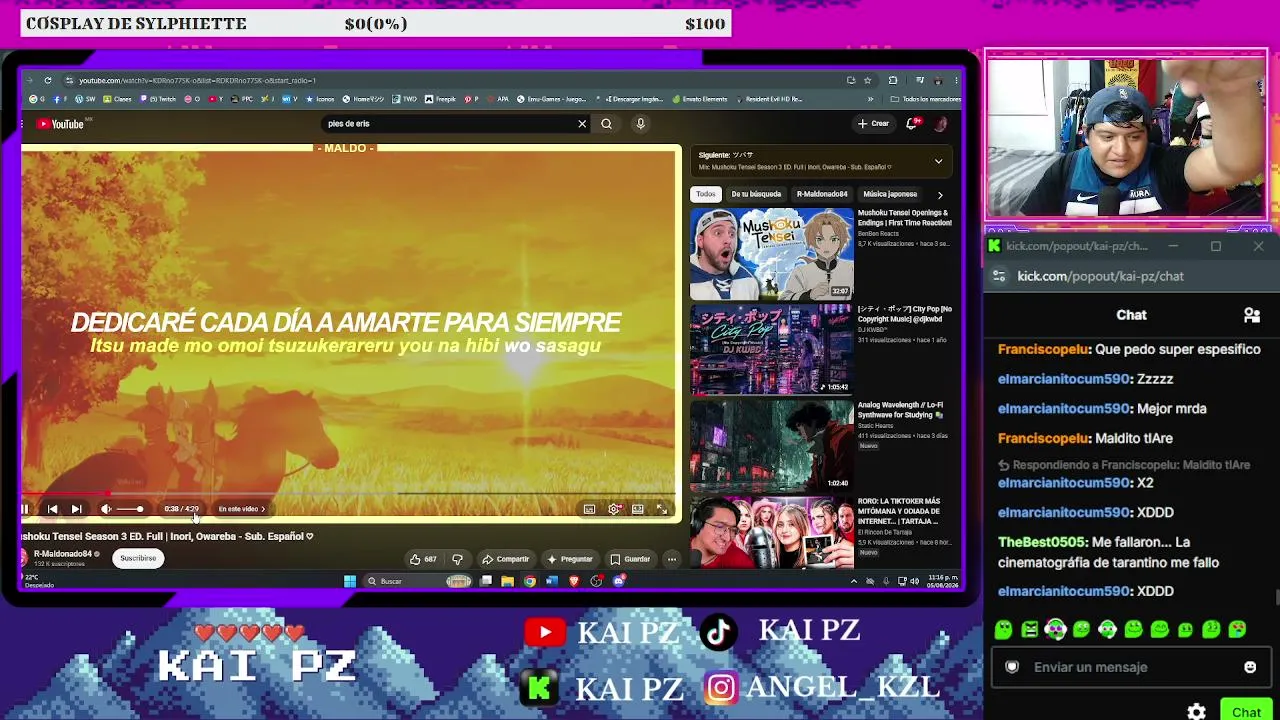Screen dimensions: 1280x720
Task: Adjust the YouTube volume slider
Action: pos(130,509)
